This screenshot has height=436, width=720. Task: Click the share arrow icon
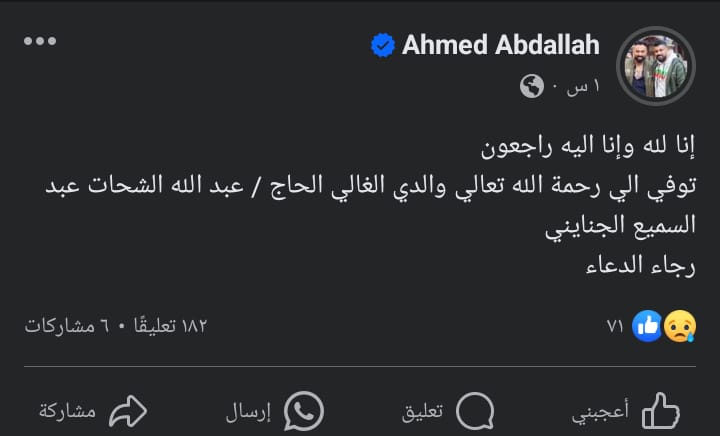point(127,410)
